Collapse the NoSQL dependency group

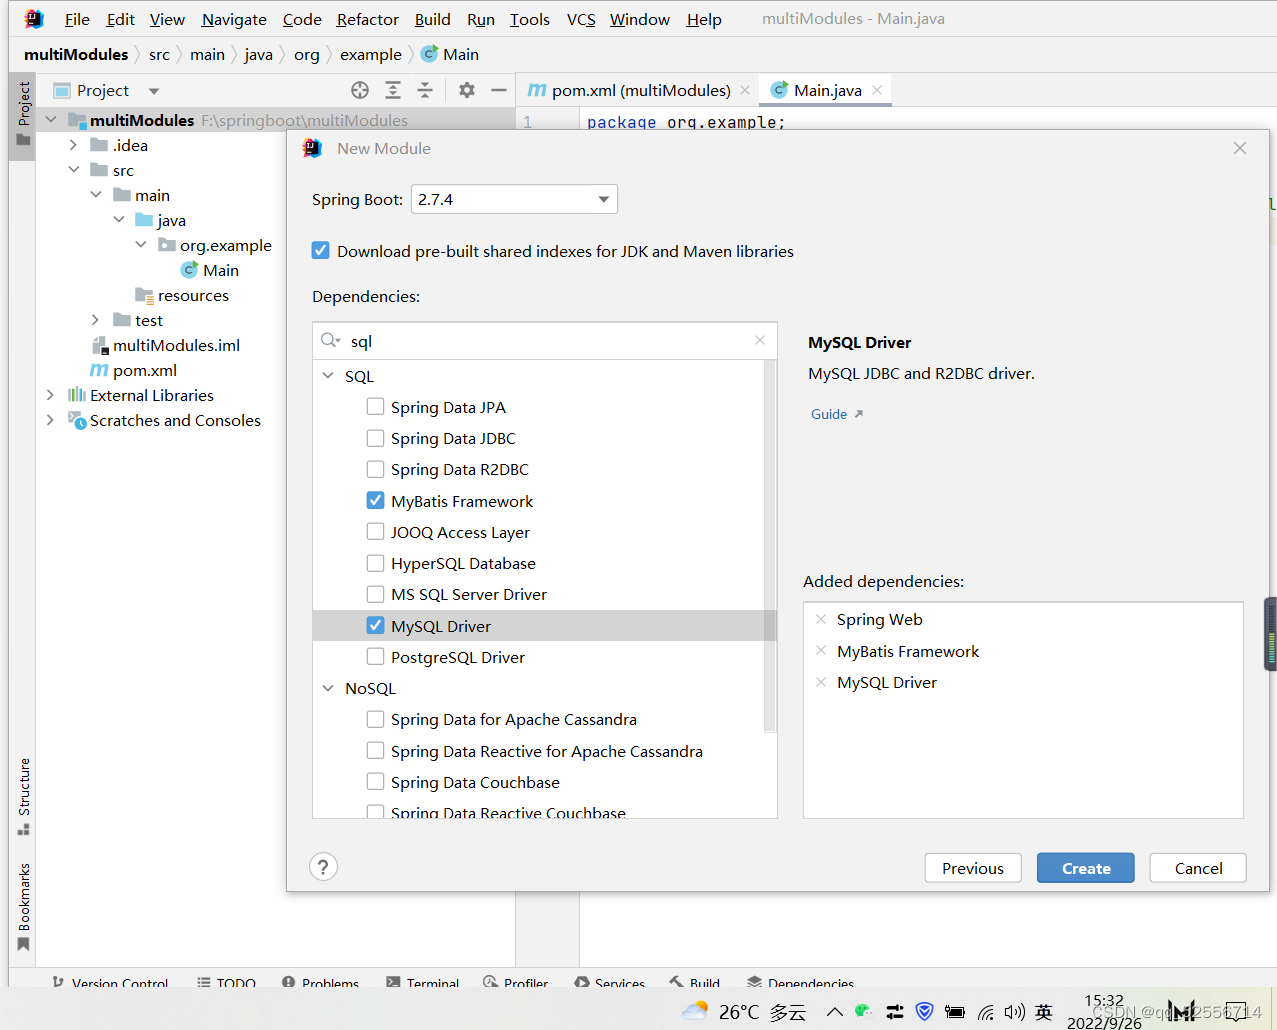coord(328,688)
